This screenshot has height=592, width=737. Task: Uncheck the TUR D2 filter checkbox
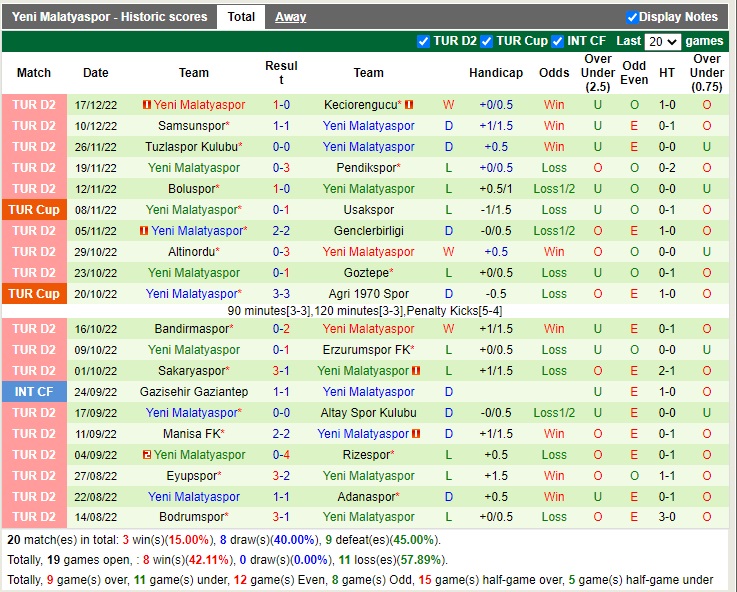tap(423, 41)
